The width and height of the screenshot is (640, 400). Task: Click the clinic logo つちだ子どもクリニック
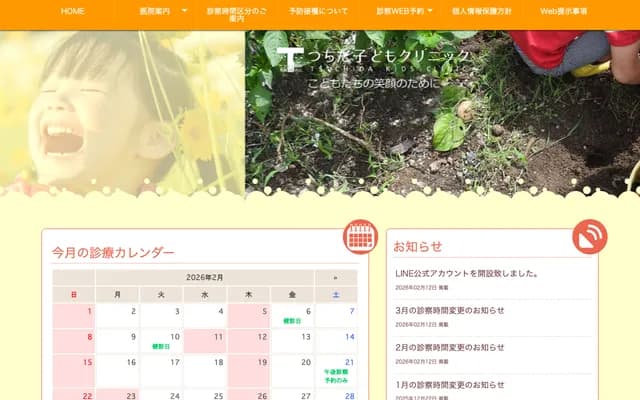373,59
